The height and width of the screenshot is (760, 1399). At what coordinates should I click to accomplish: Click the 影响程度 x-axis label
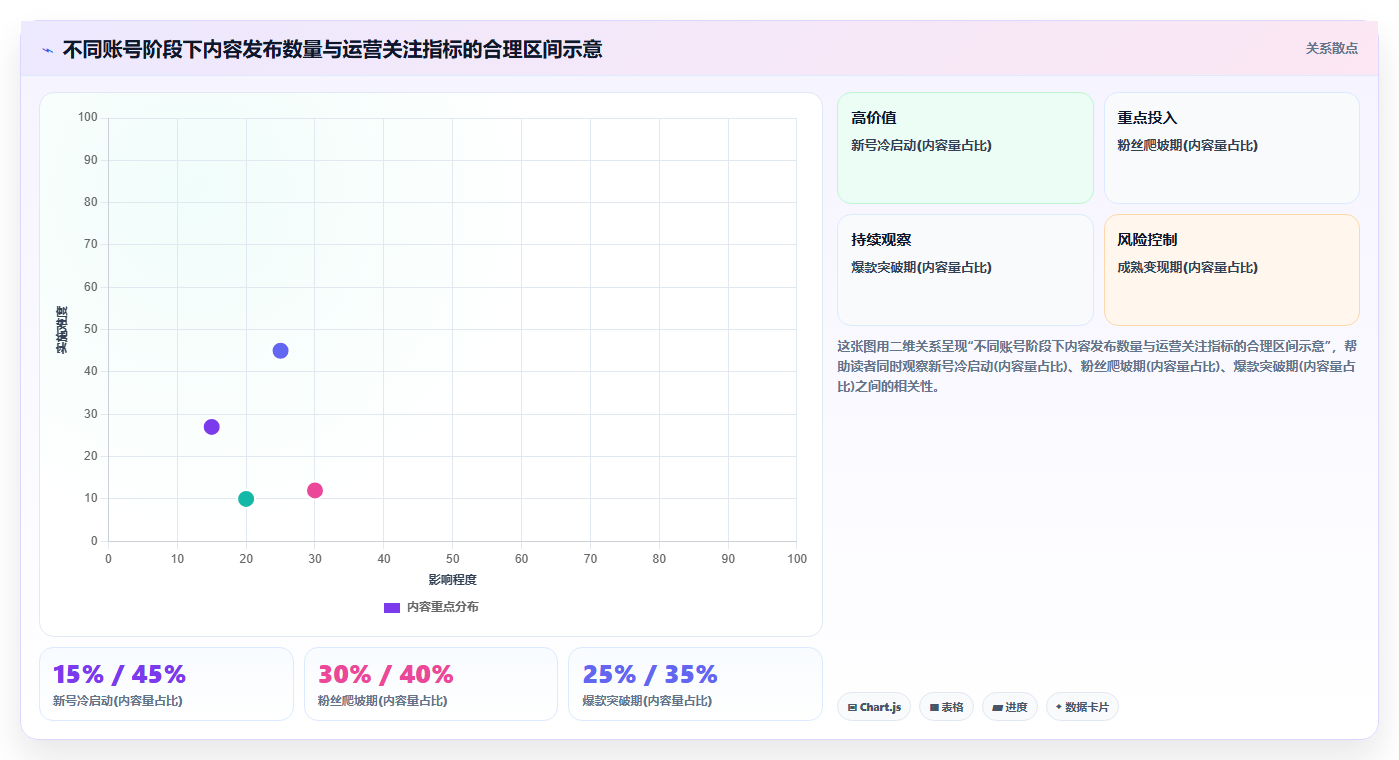pos(452,579)
